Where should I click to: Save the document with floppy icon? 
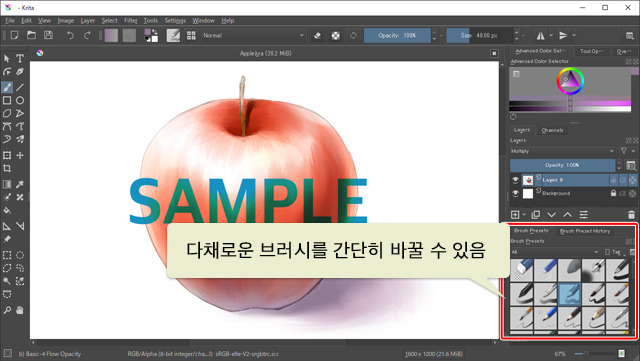click(49, 36)
